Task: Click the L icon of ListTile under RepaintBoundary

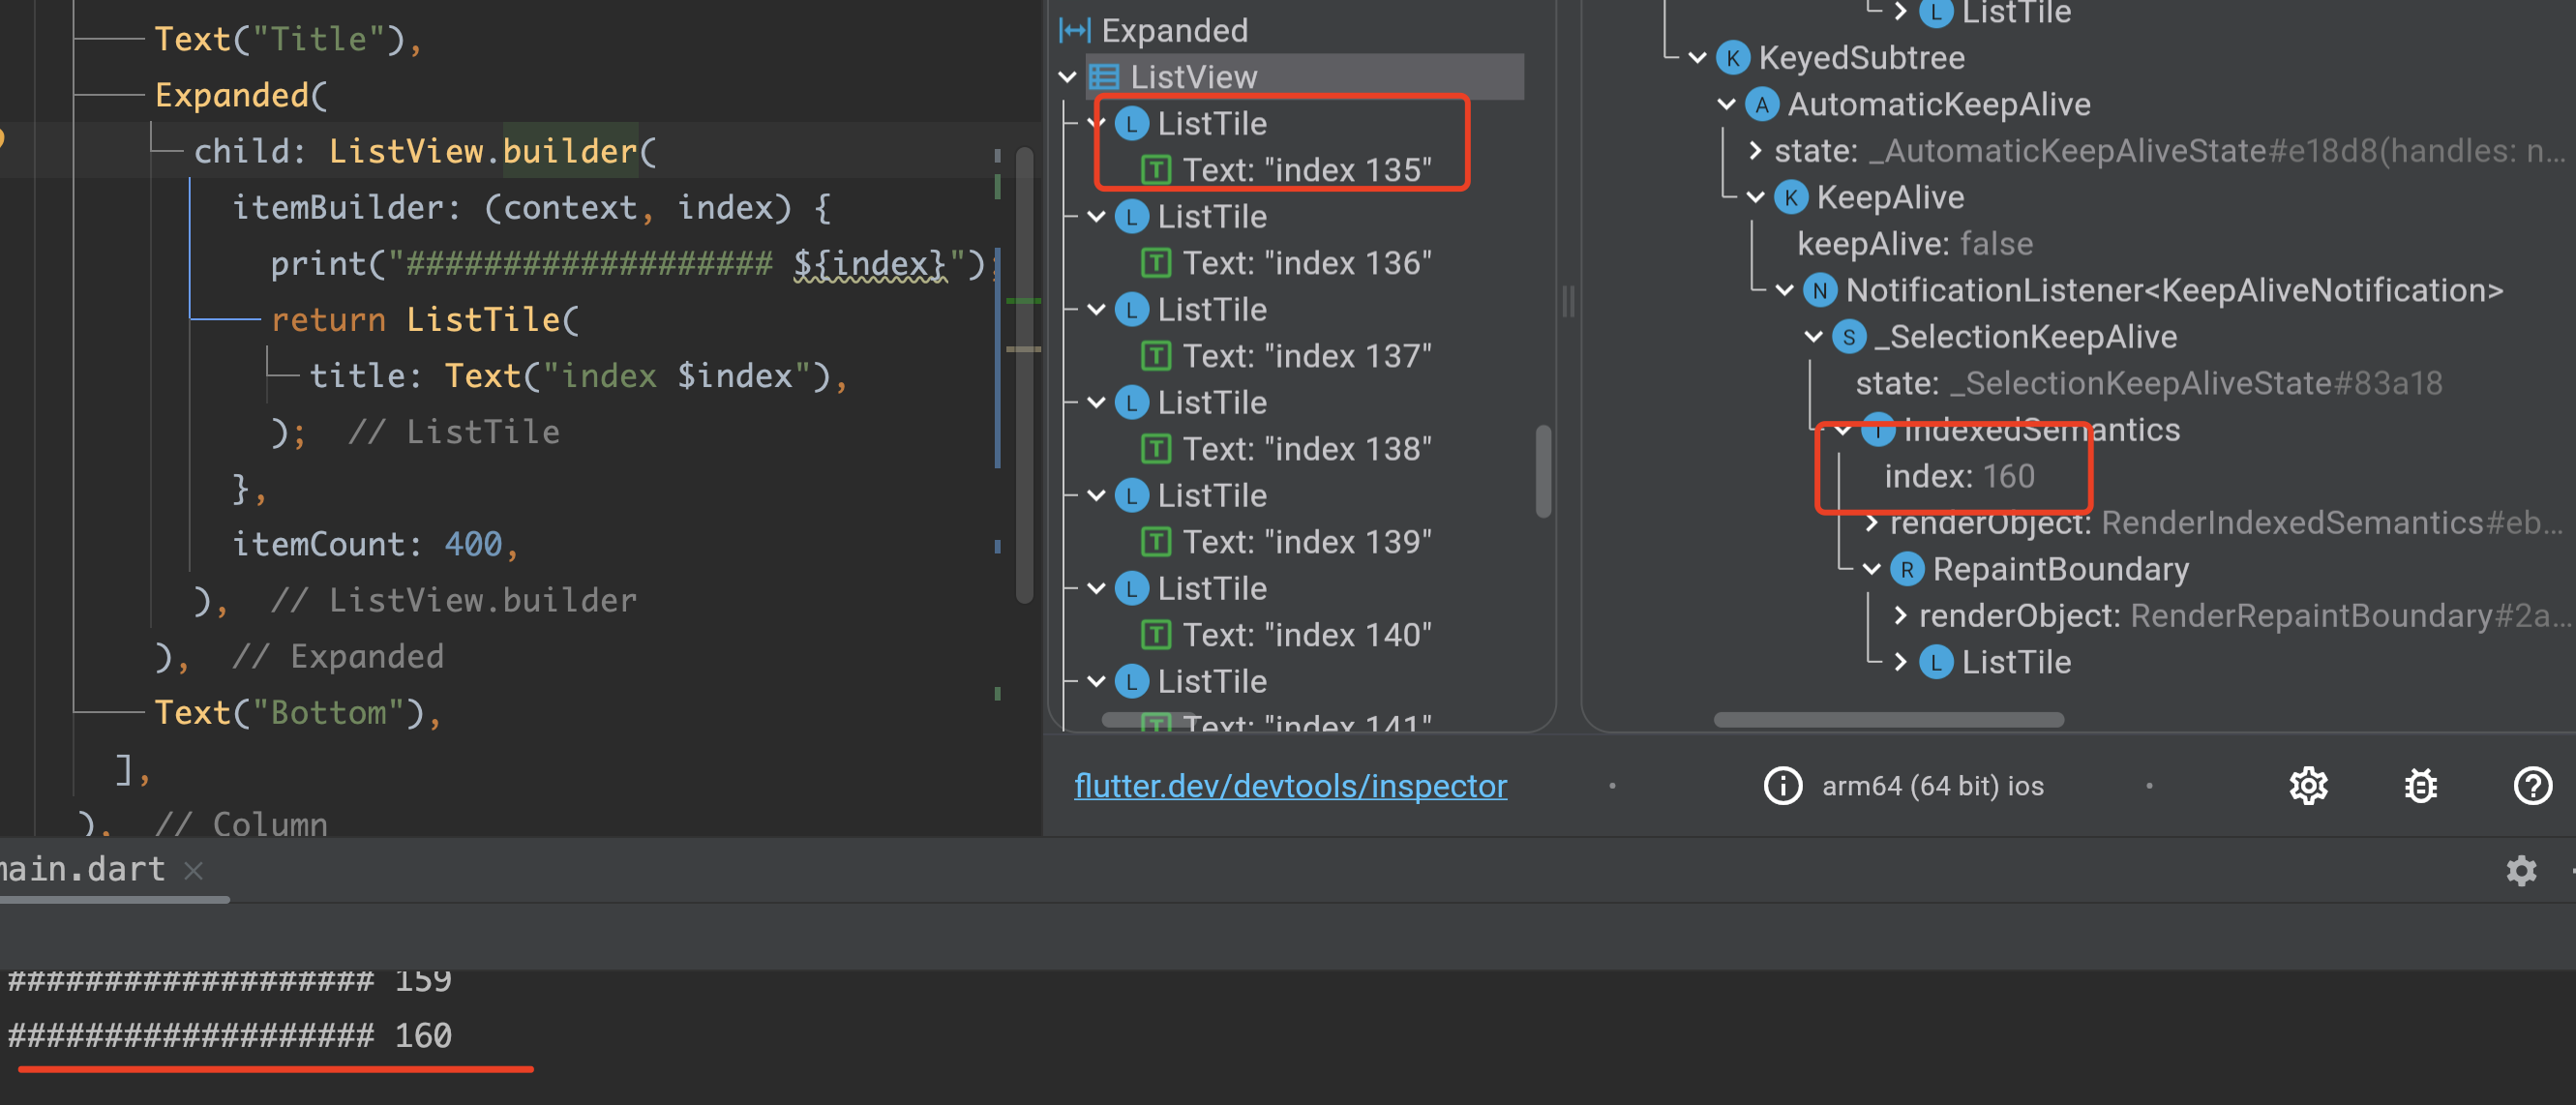Action: click(1935, 662)
